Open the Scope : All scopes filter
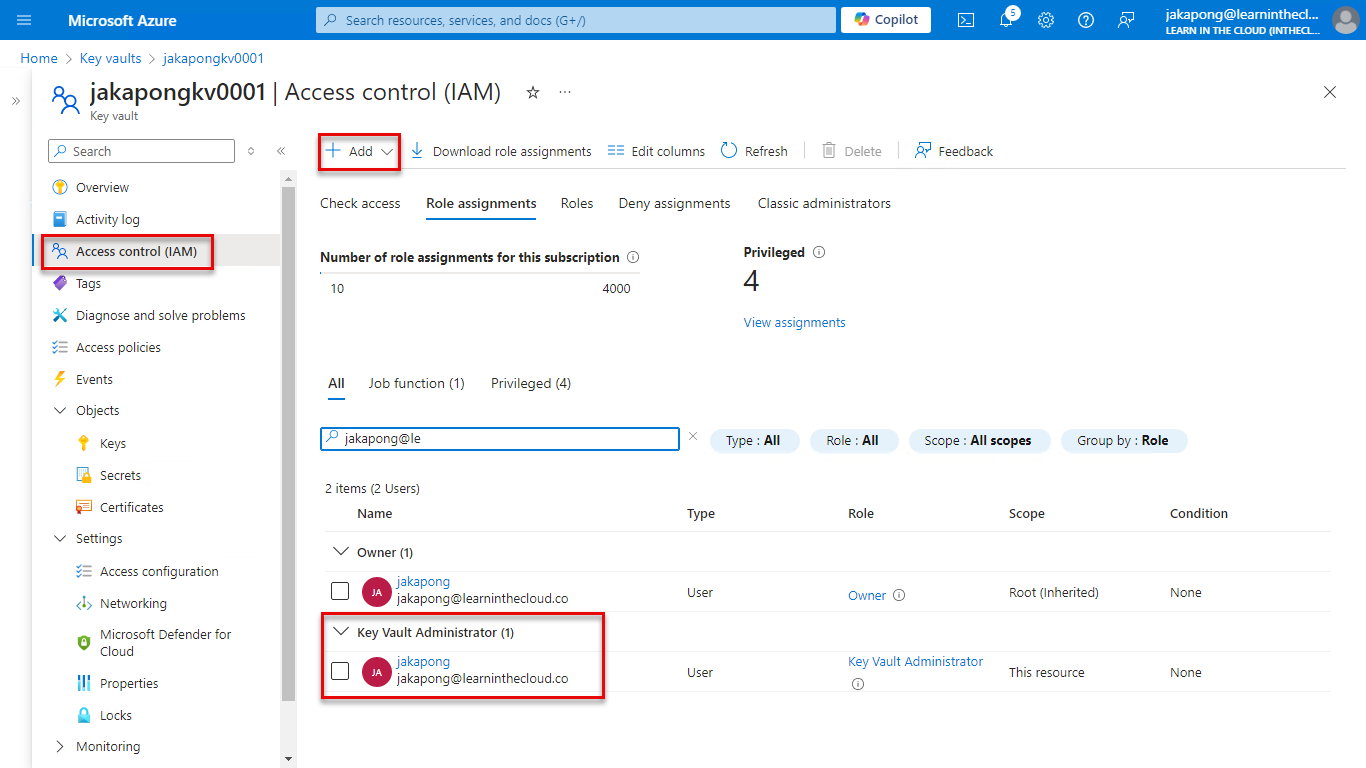The image size is (1366, 768). [978, 440]
